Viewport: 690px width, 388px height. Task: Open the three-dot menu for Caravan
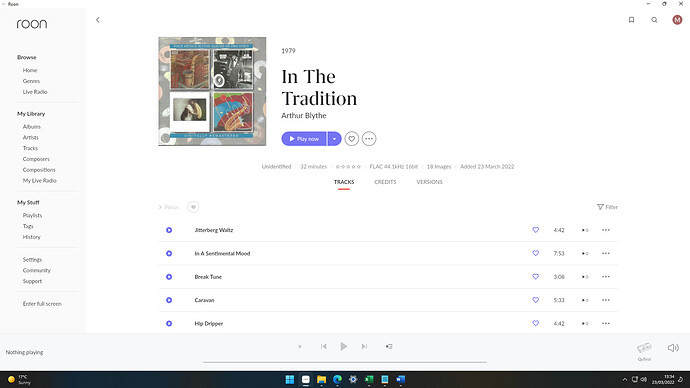click(x=606, y=300)
